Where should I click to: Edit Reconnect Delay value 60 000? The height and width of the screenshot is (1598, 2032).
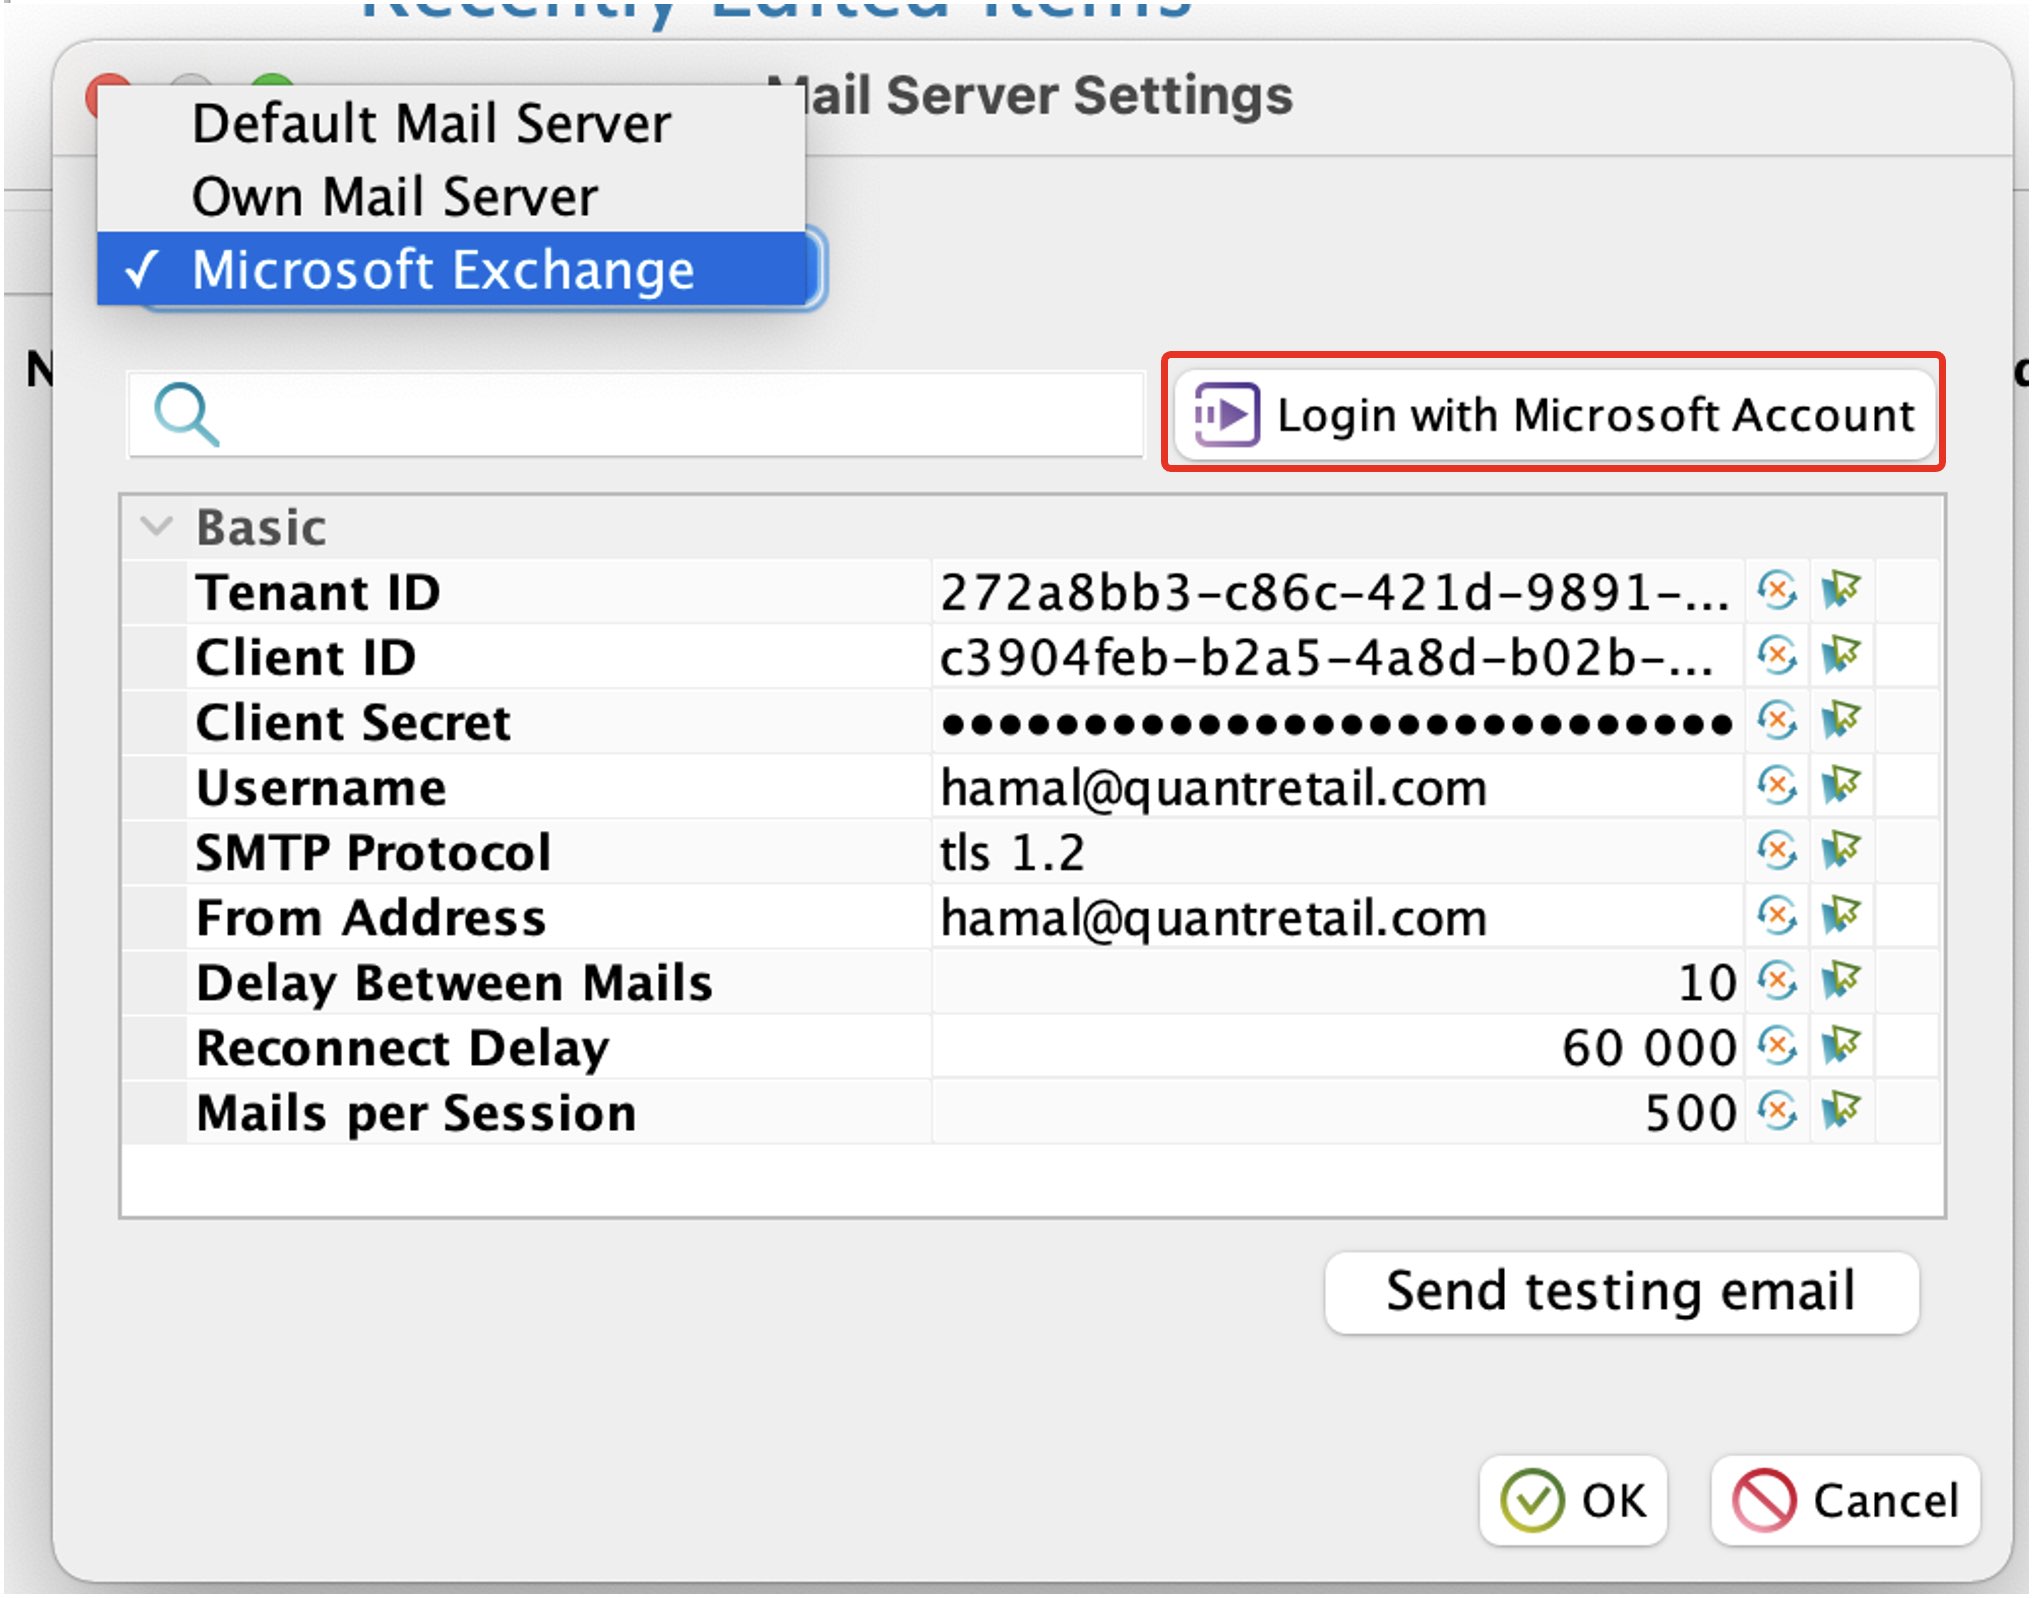(1338, 1046)
